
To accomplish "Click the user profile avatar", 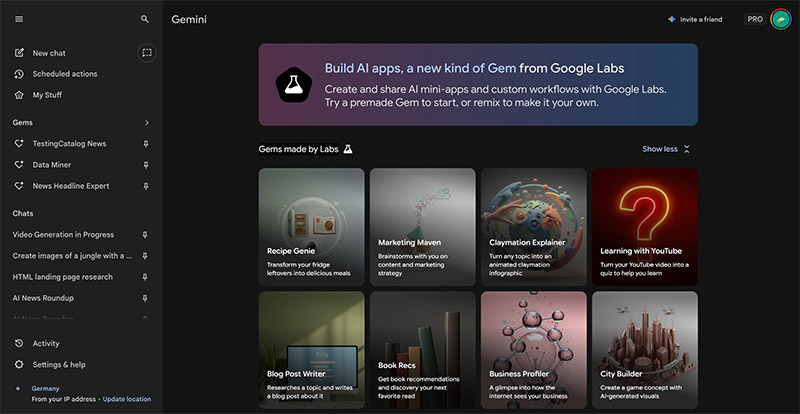I will (x=781, y=19).
